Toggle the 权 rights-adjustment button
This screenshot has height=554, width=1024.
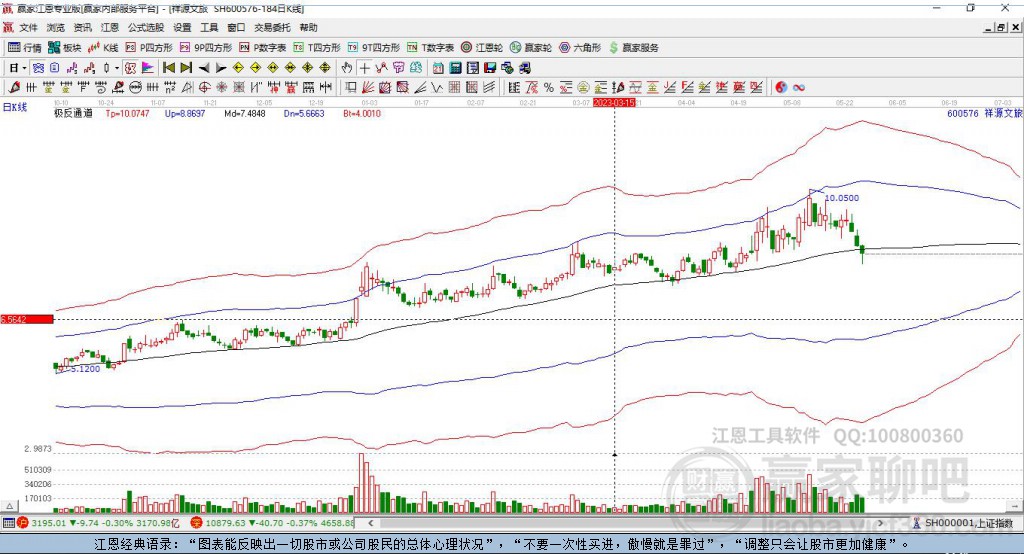(x=130, y=68)
